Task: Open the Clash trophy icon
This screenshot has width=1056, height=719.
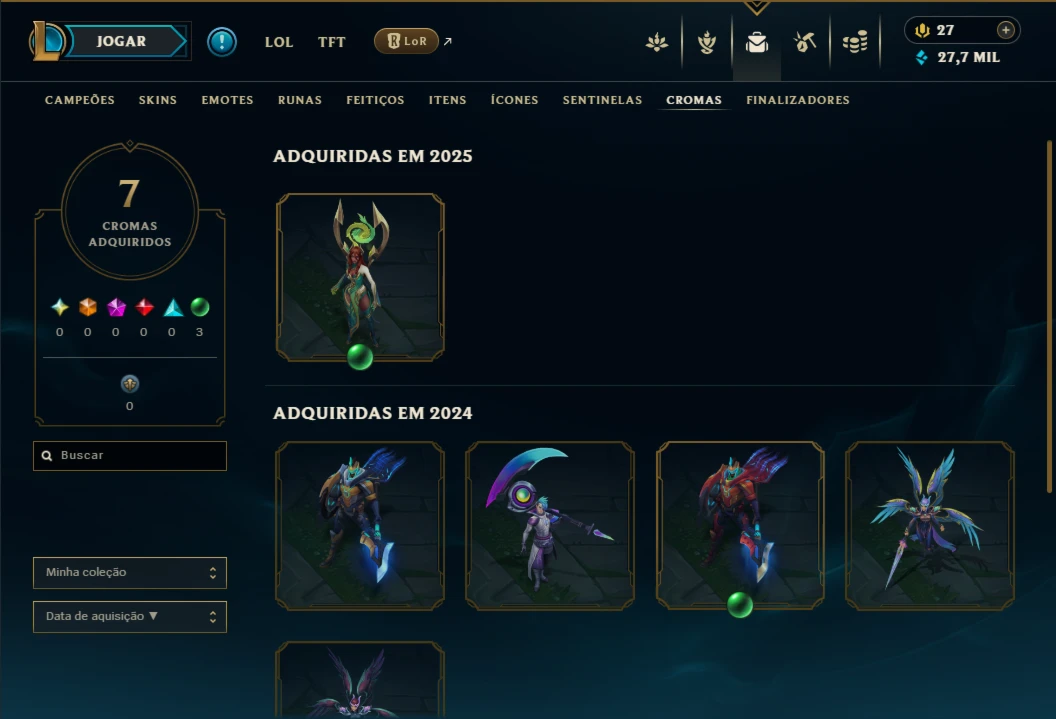Action: (706, 42)
